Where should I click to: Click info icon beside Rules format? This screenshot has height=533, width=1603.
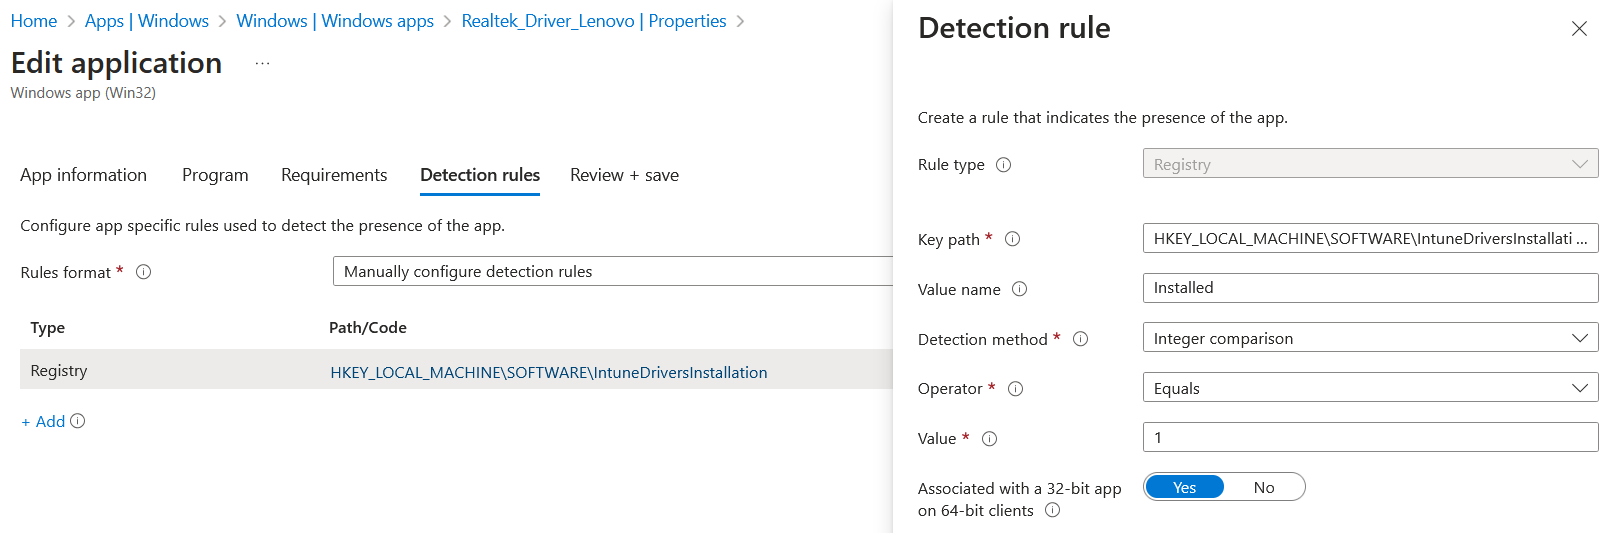click(144, 272)
